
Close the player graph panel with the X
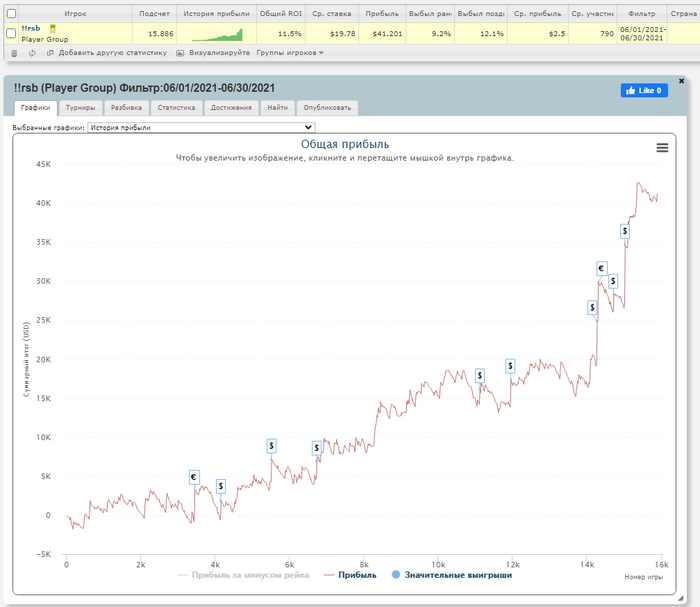(x=681, y=81)
